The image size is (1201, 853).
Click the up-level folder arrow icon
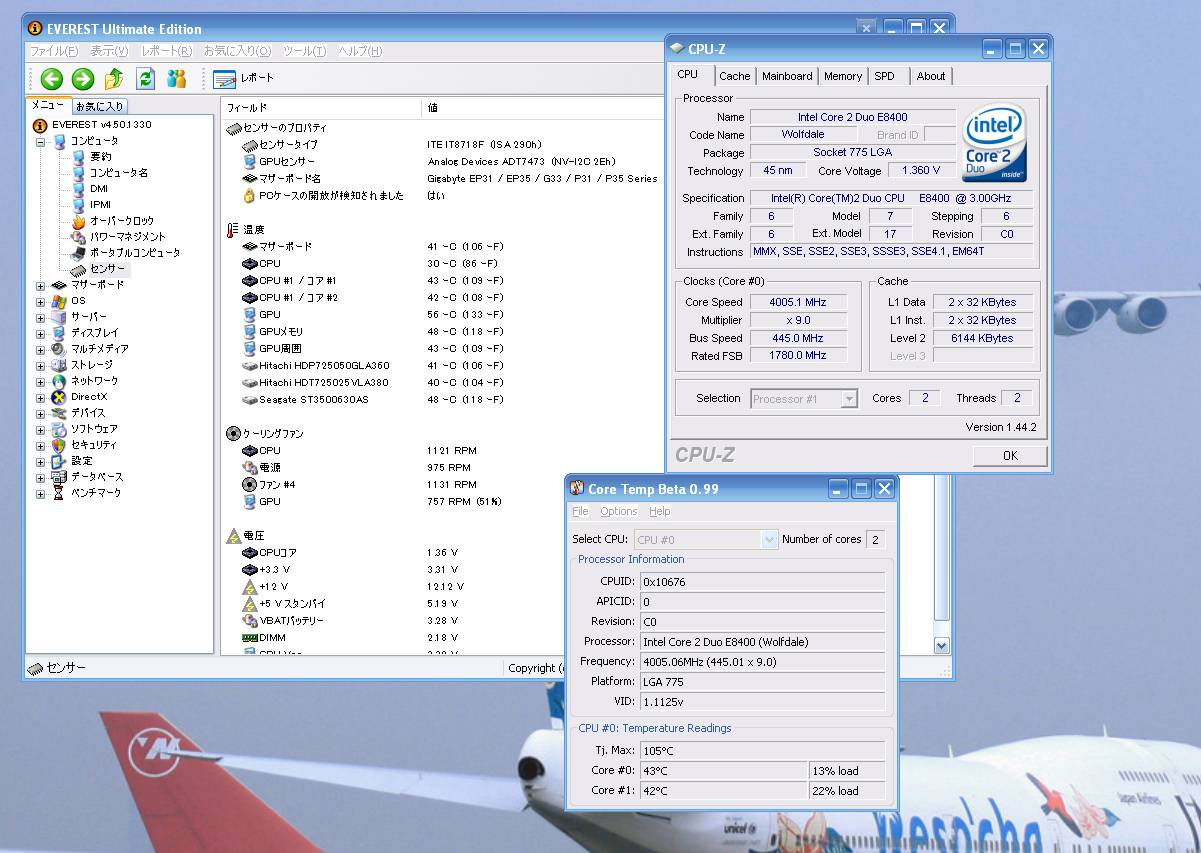coord(114,78)
